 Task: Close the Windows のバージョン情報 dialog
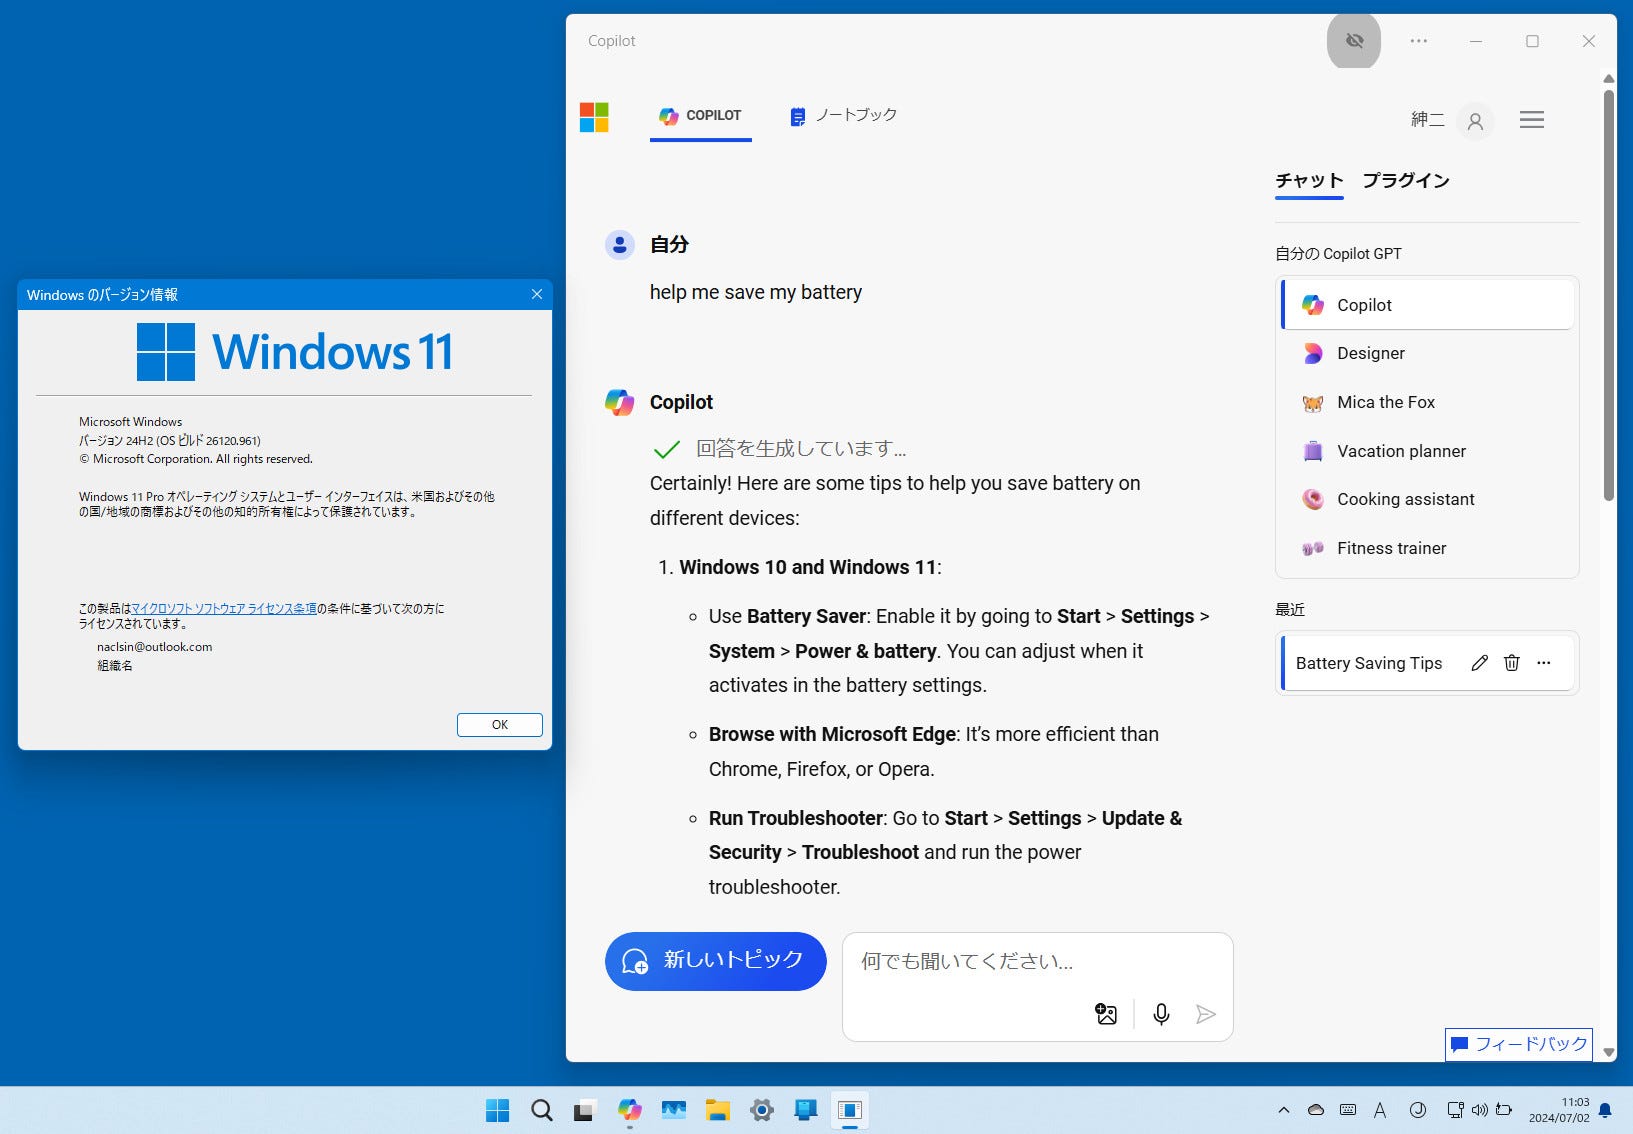(537, 294)
